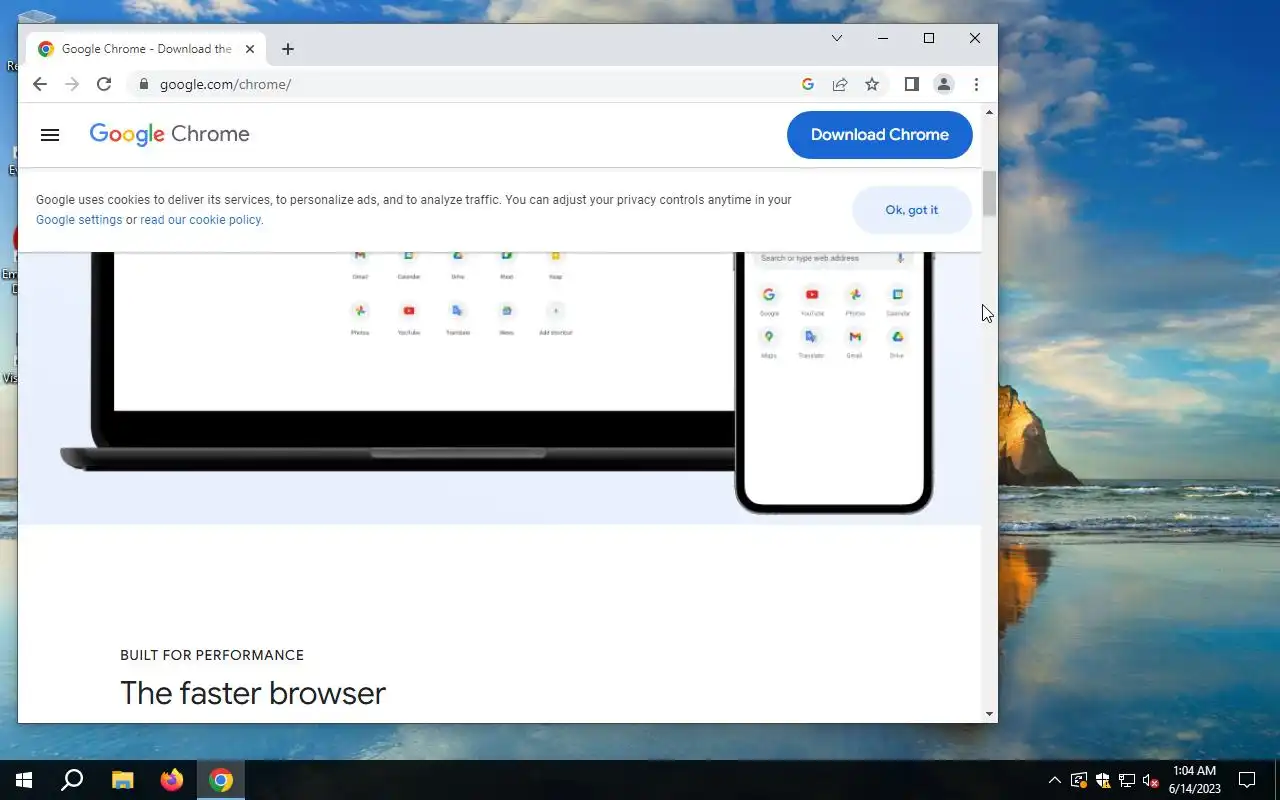
Task: Click the Gmail icon in phone mockup
Action: click(x=854, y=337)
